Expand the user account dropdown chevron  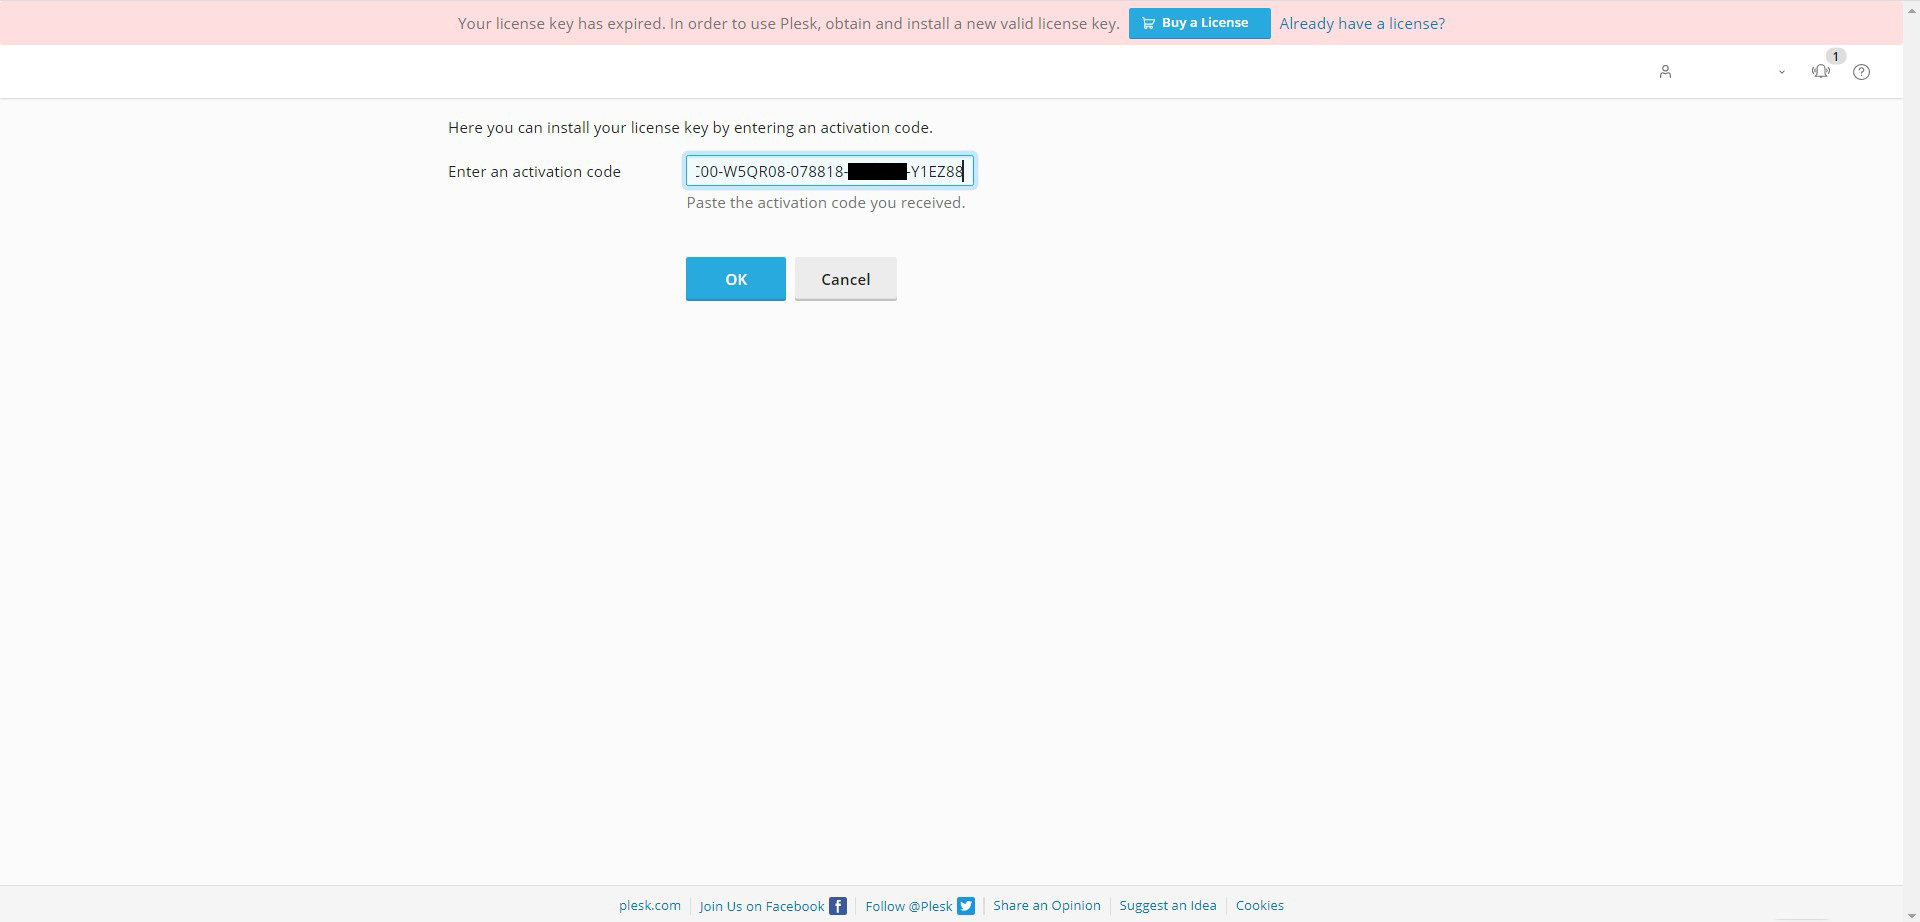pyautogui.click(x=1782, y=72)
